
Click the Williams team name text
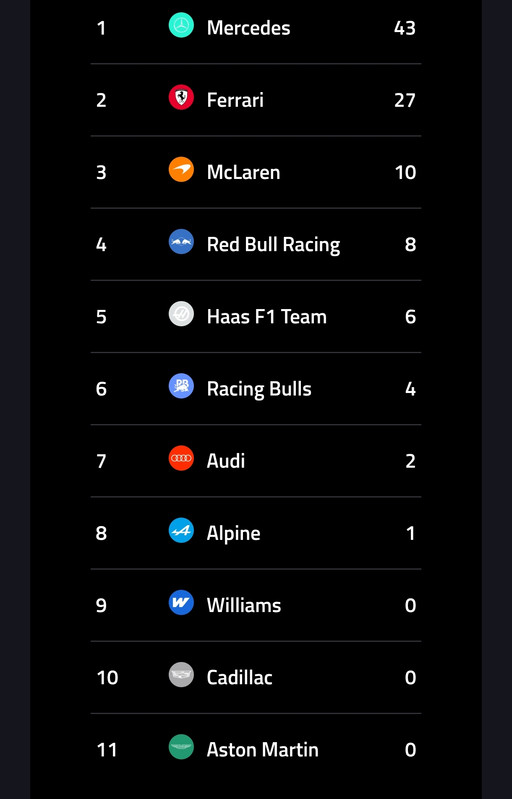pyautogui.click(x=244, y=605)
